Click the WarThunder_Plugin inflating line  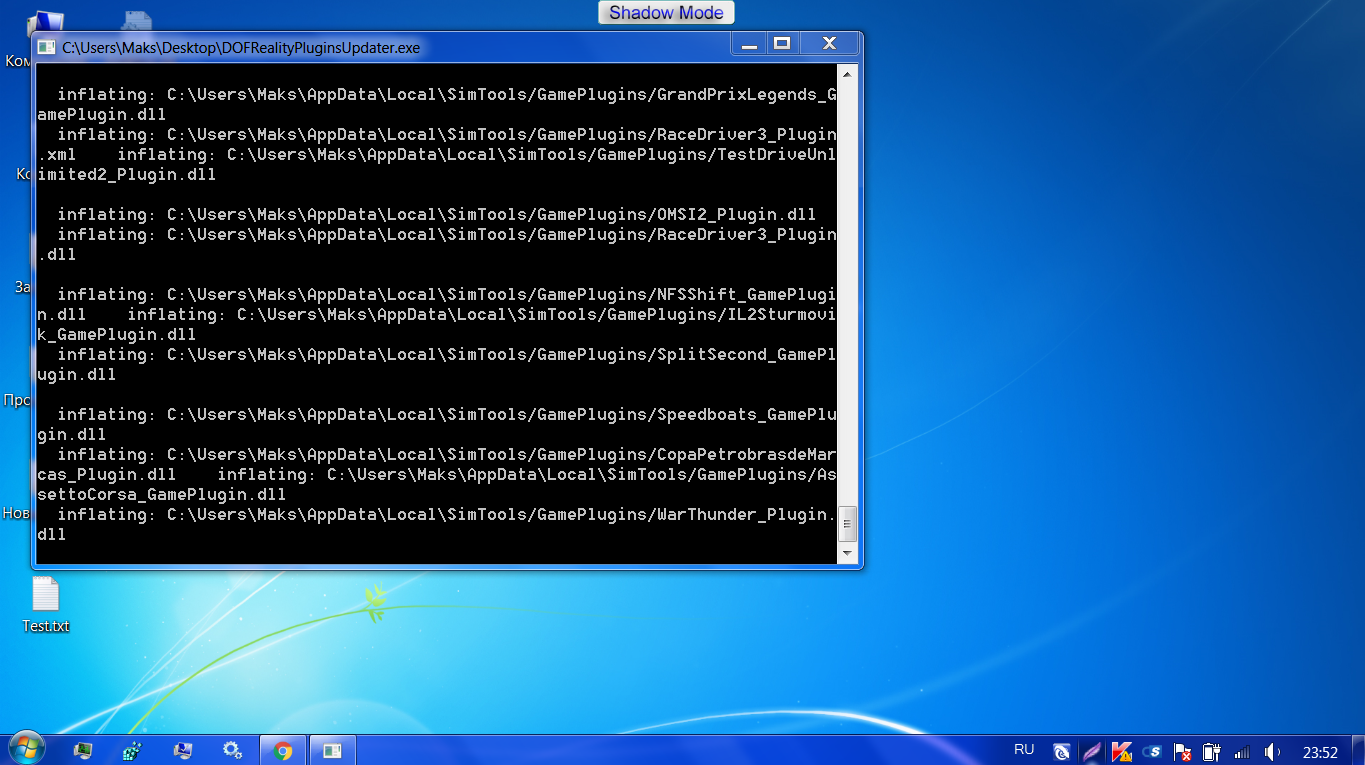pyautogui.click(x=446, y=514)
